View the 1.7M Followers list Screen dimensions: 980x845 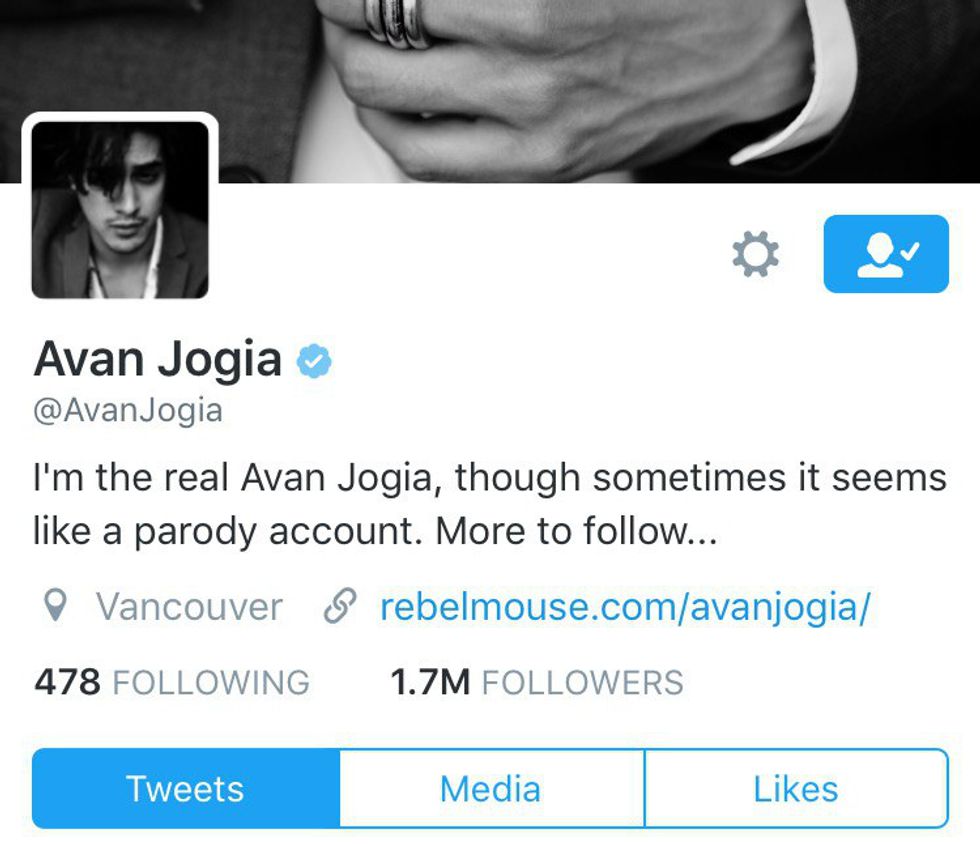click(537, 682)
